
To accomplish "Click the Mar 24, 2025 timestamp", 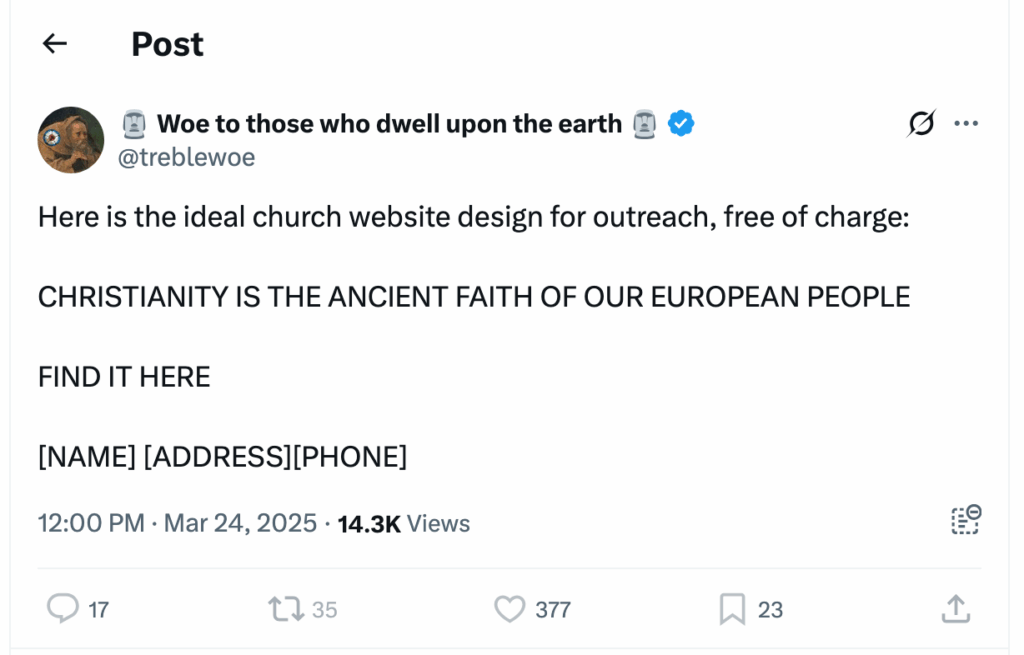I will point(240,523).
